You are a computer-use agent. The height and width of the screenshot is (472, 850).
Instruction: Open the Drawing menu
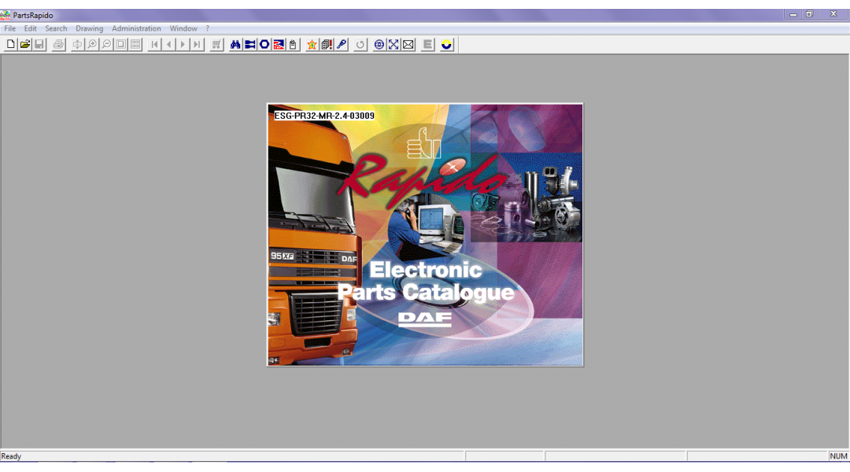pos(89,28)
